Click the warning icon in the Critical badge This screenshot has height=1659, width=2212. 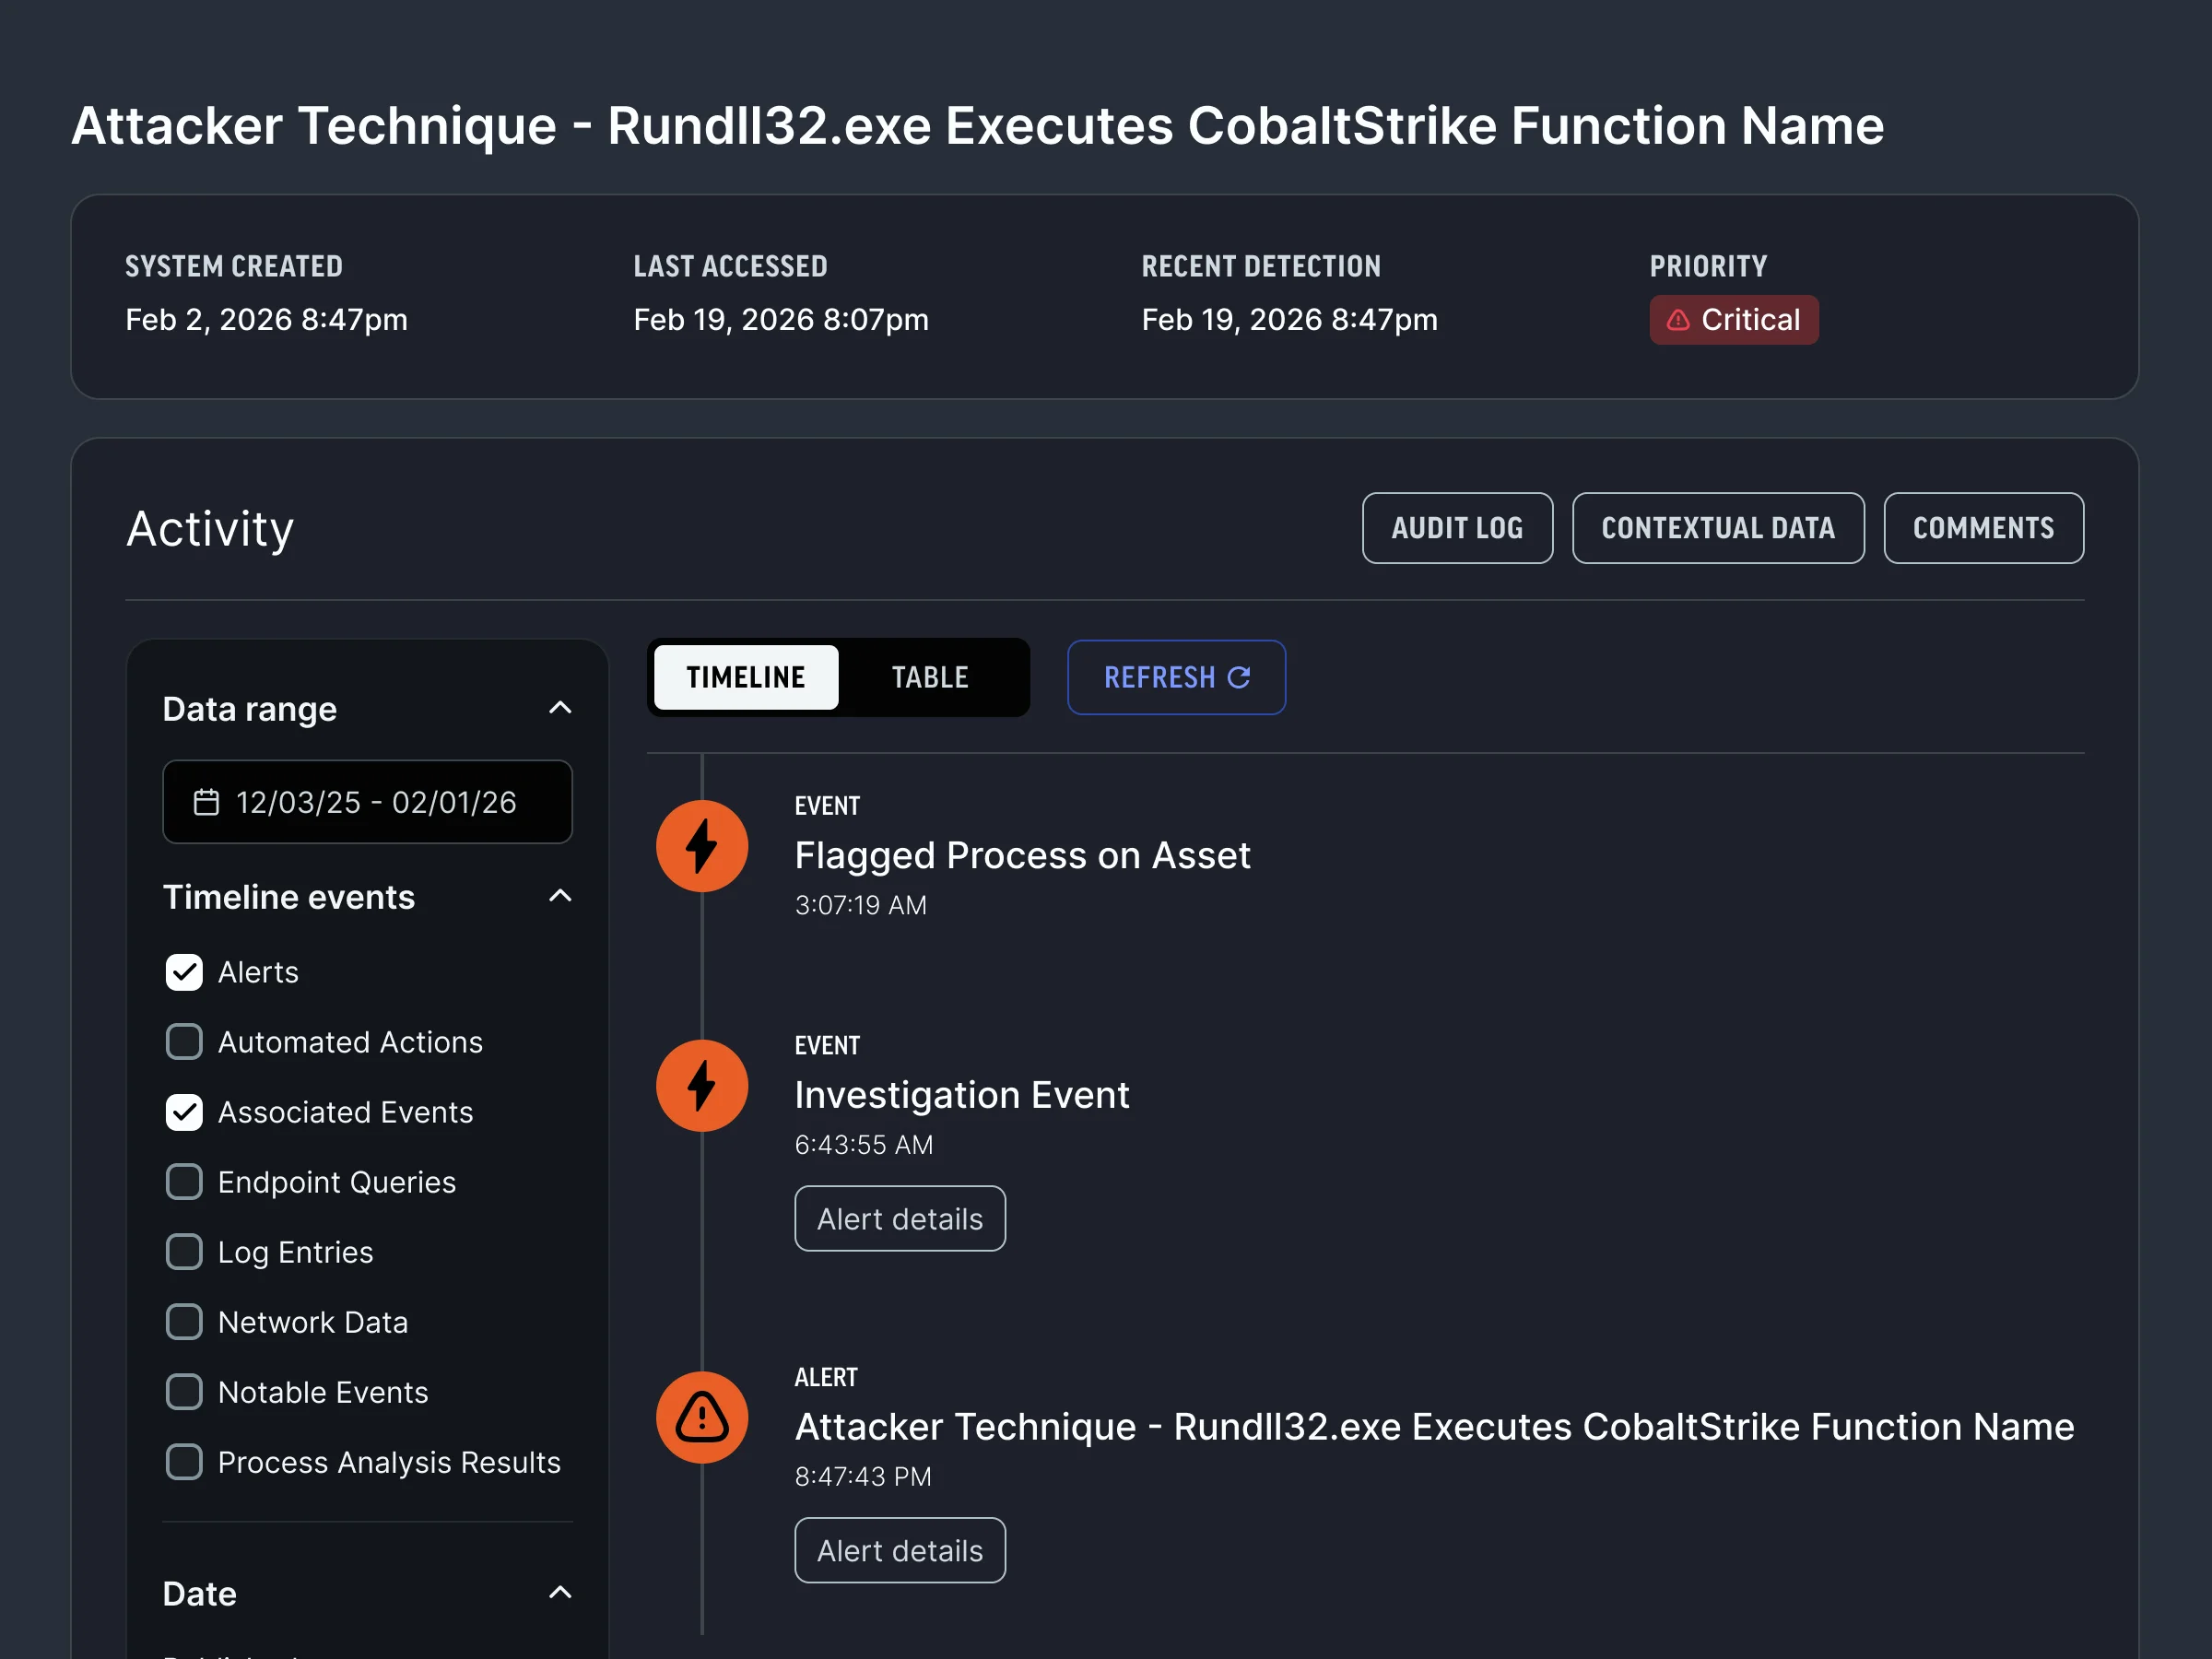point(1678,320)
